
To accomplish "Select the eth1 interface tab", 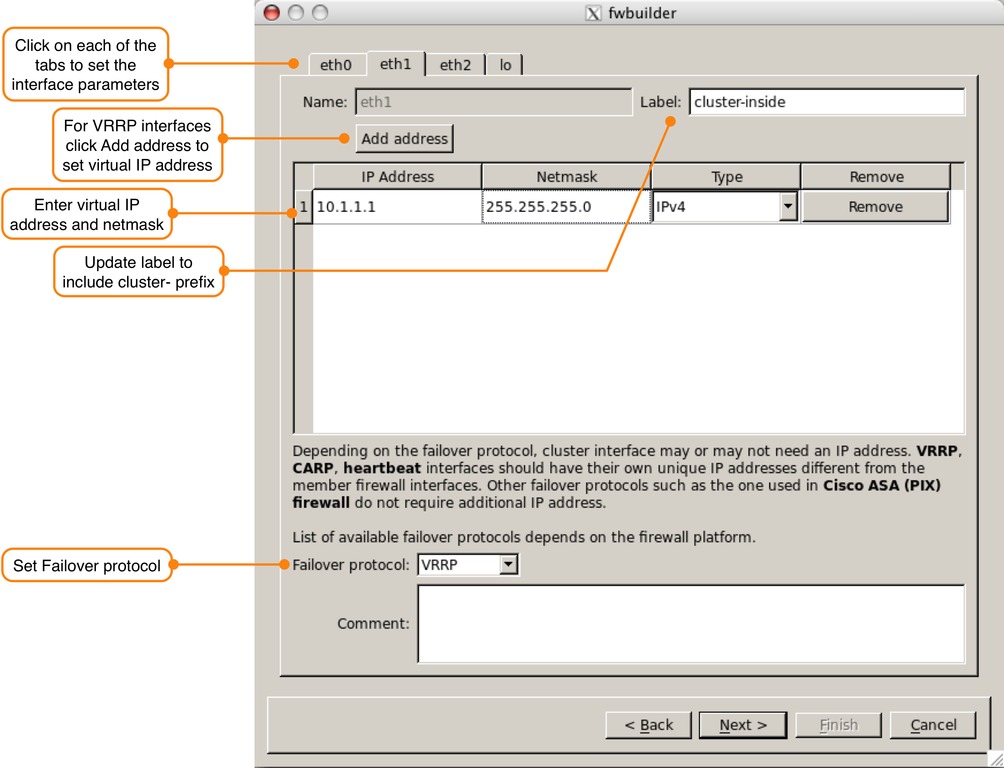I will [395, 64].
